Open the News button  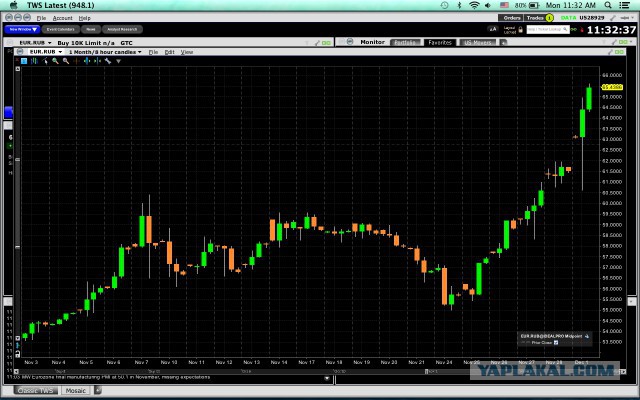pos(91,29)
